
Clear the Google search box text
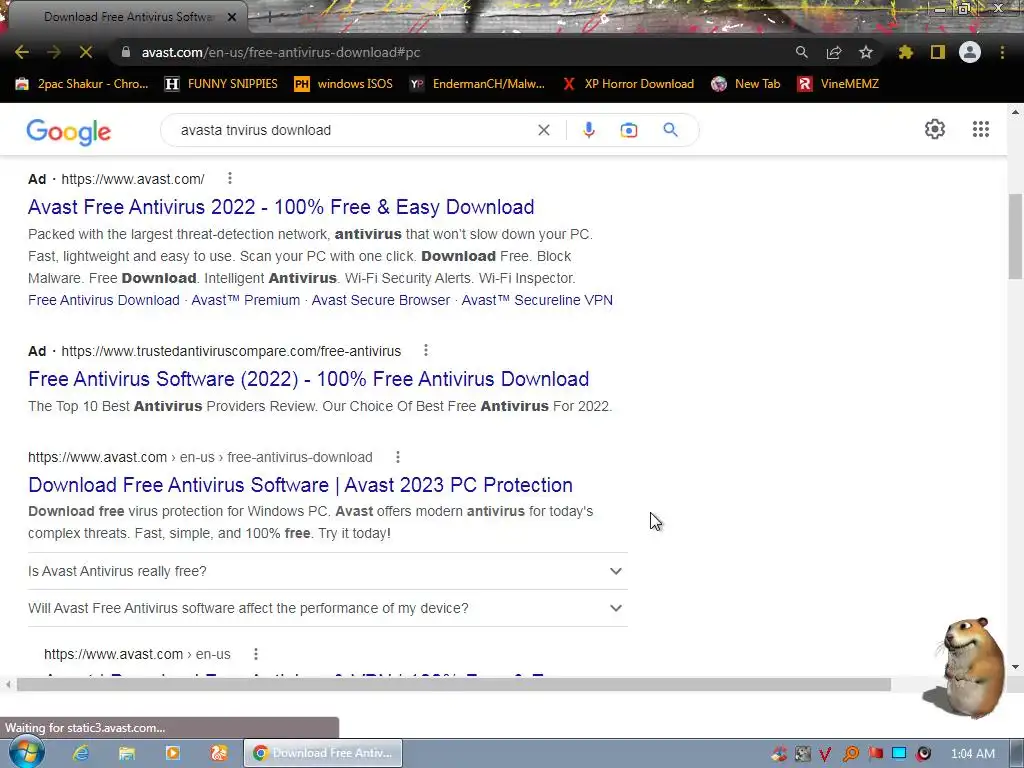click(543, 130)
